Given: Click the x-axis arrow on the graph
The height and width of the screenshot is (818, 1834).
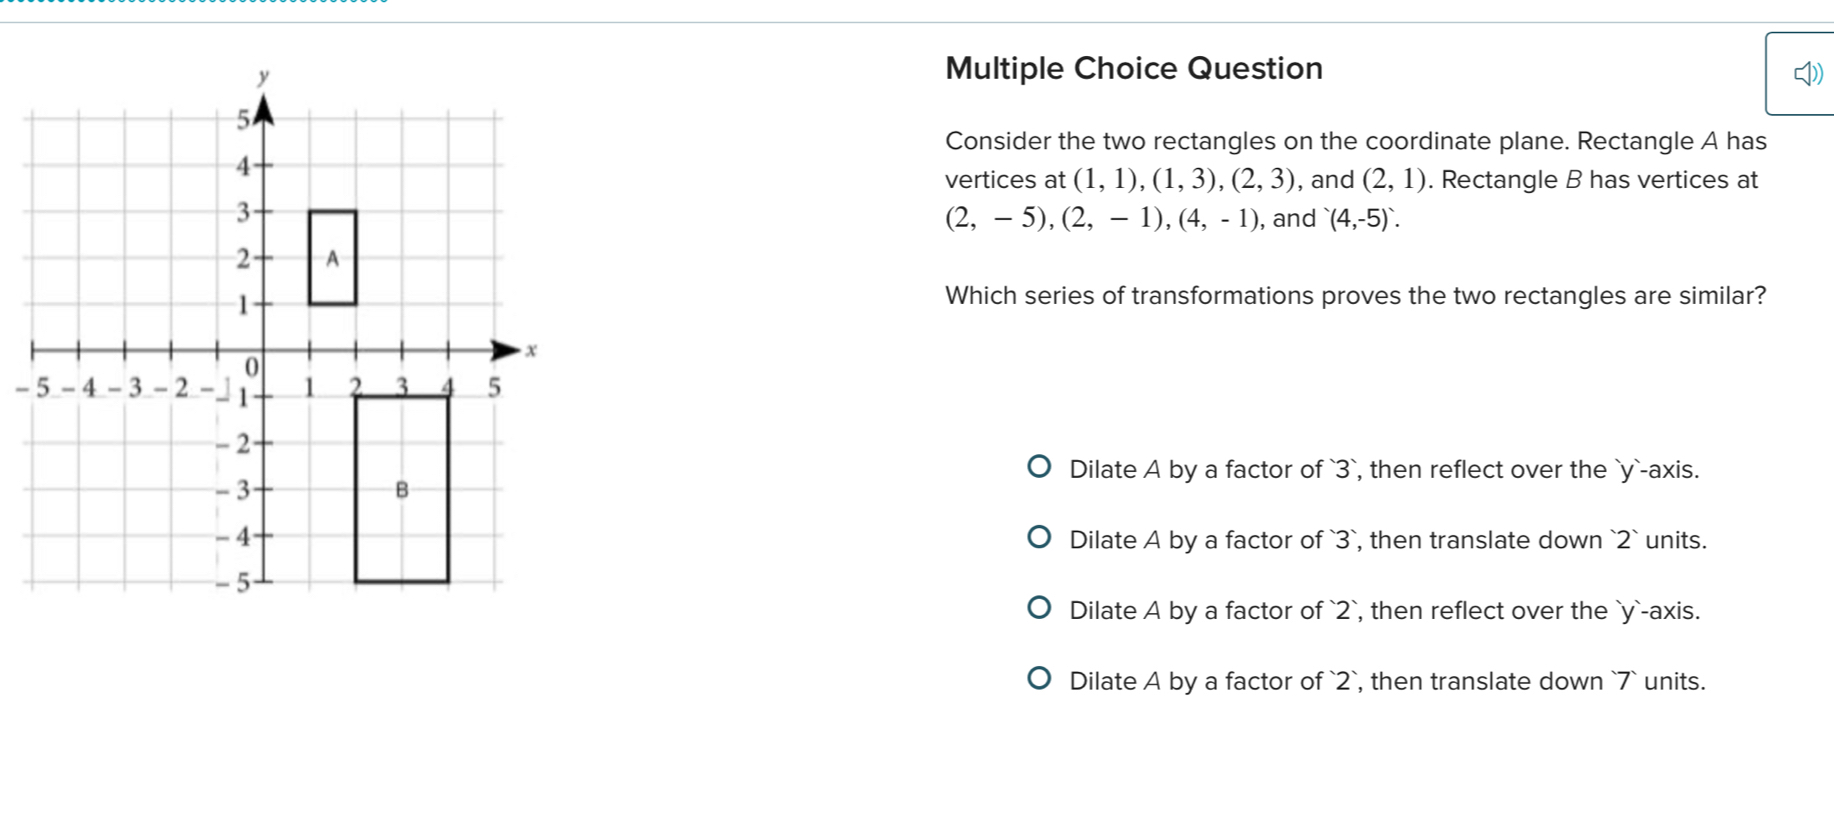Looking at the screenshot, I should pos(508,350).
